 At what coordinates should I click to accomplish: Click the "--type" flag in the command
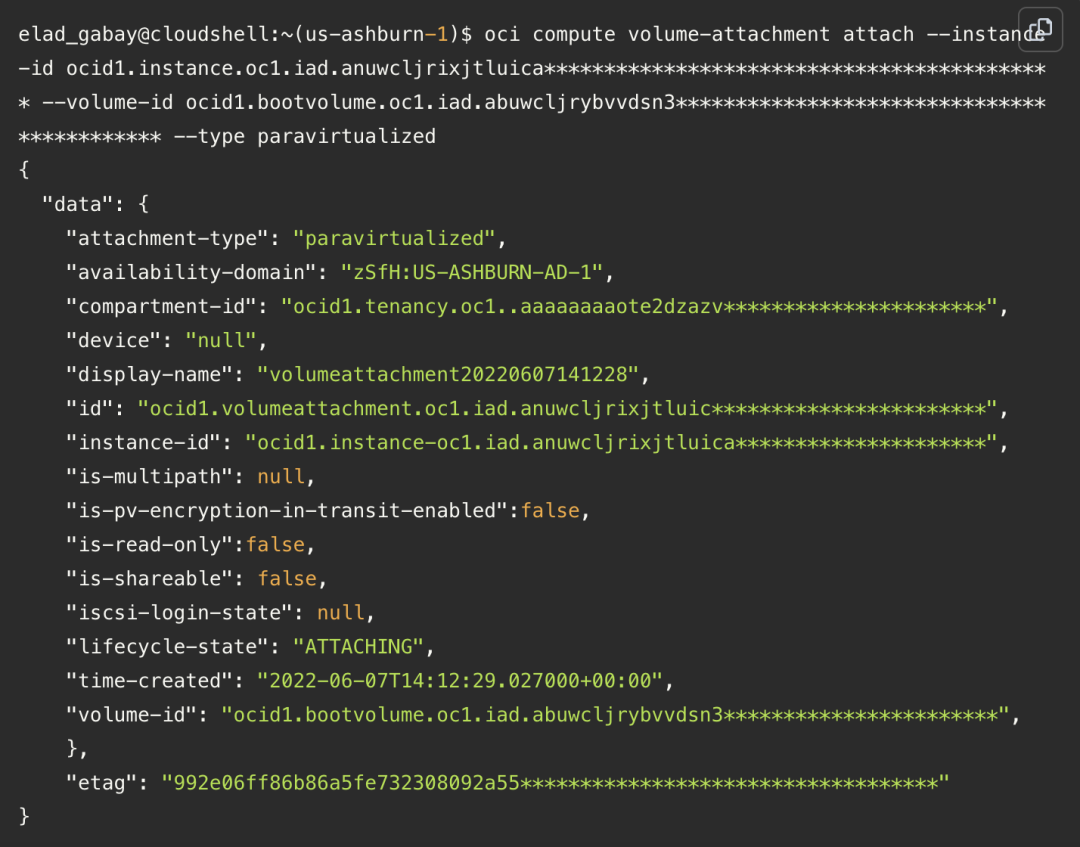pyautogui.click(x=209, y=136)
